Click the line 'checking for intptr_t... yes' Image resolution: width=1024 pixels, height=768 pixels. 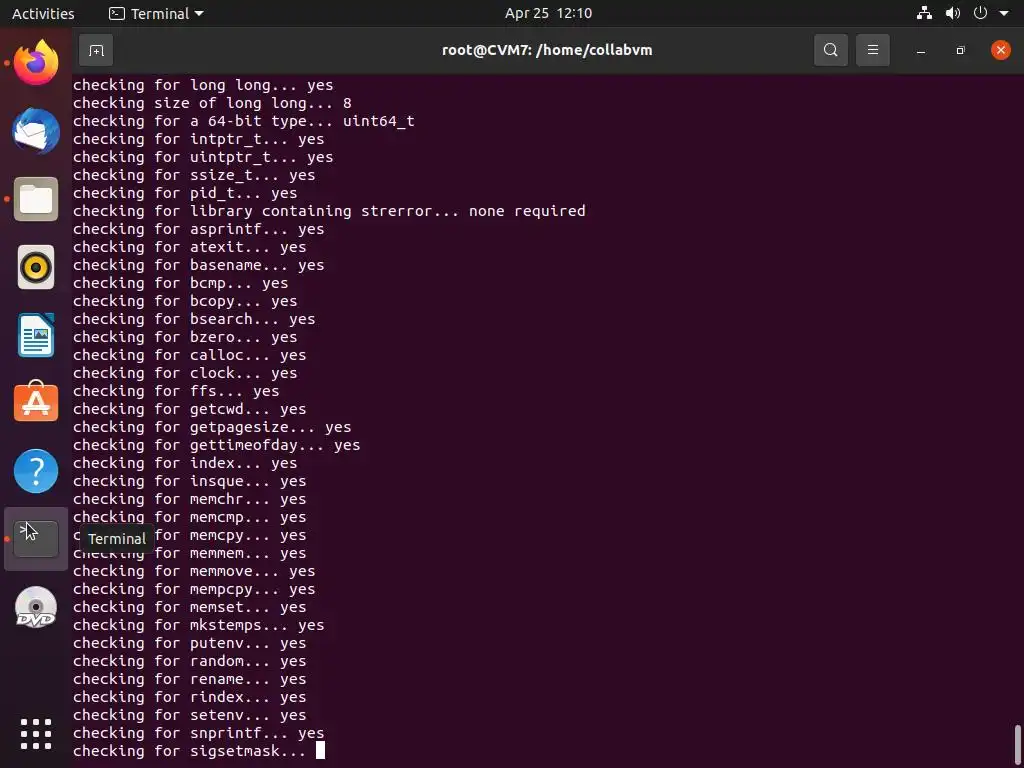(198, 139)
